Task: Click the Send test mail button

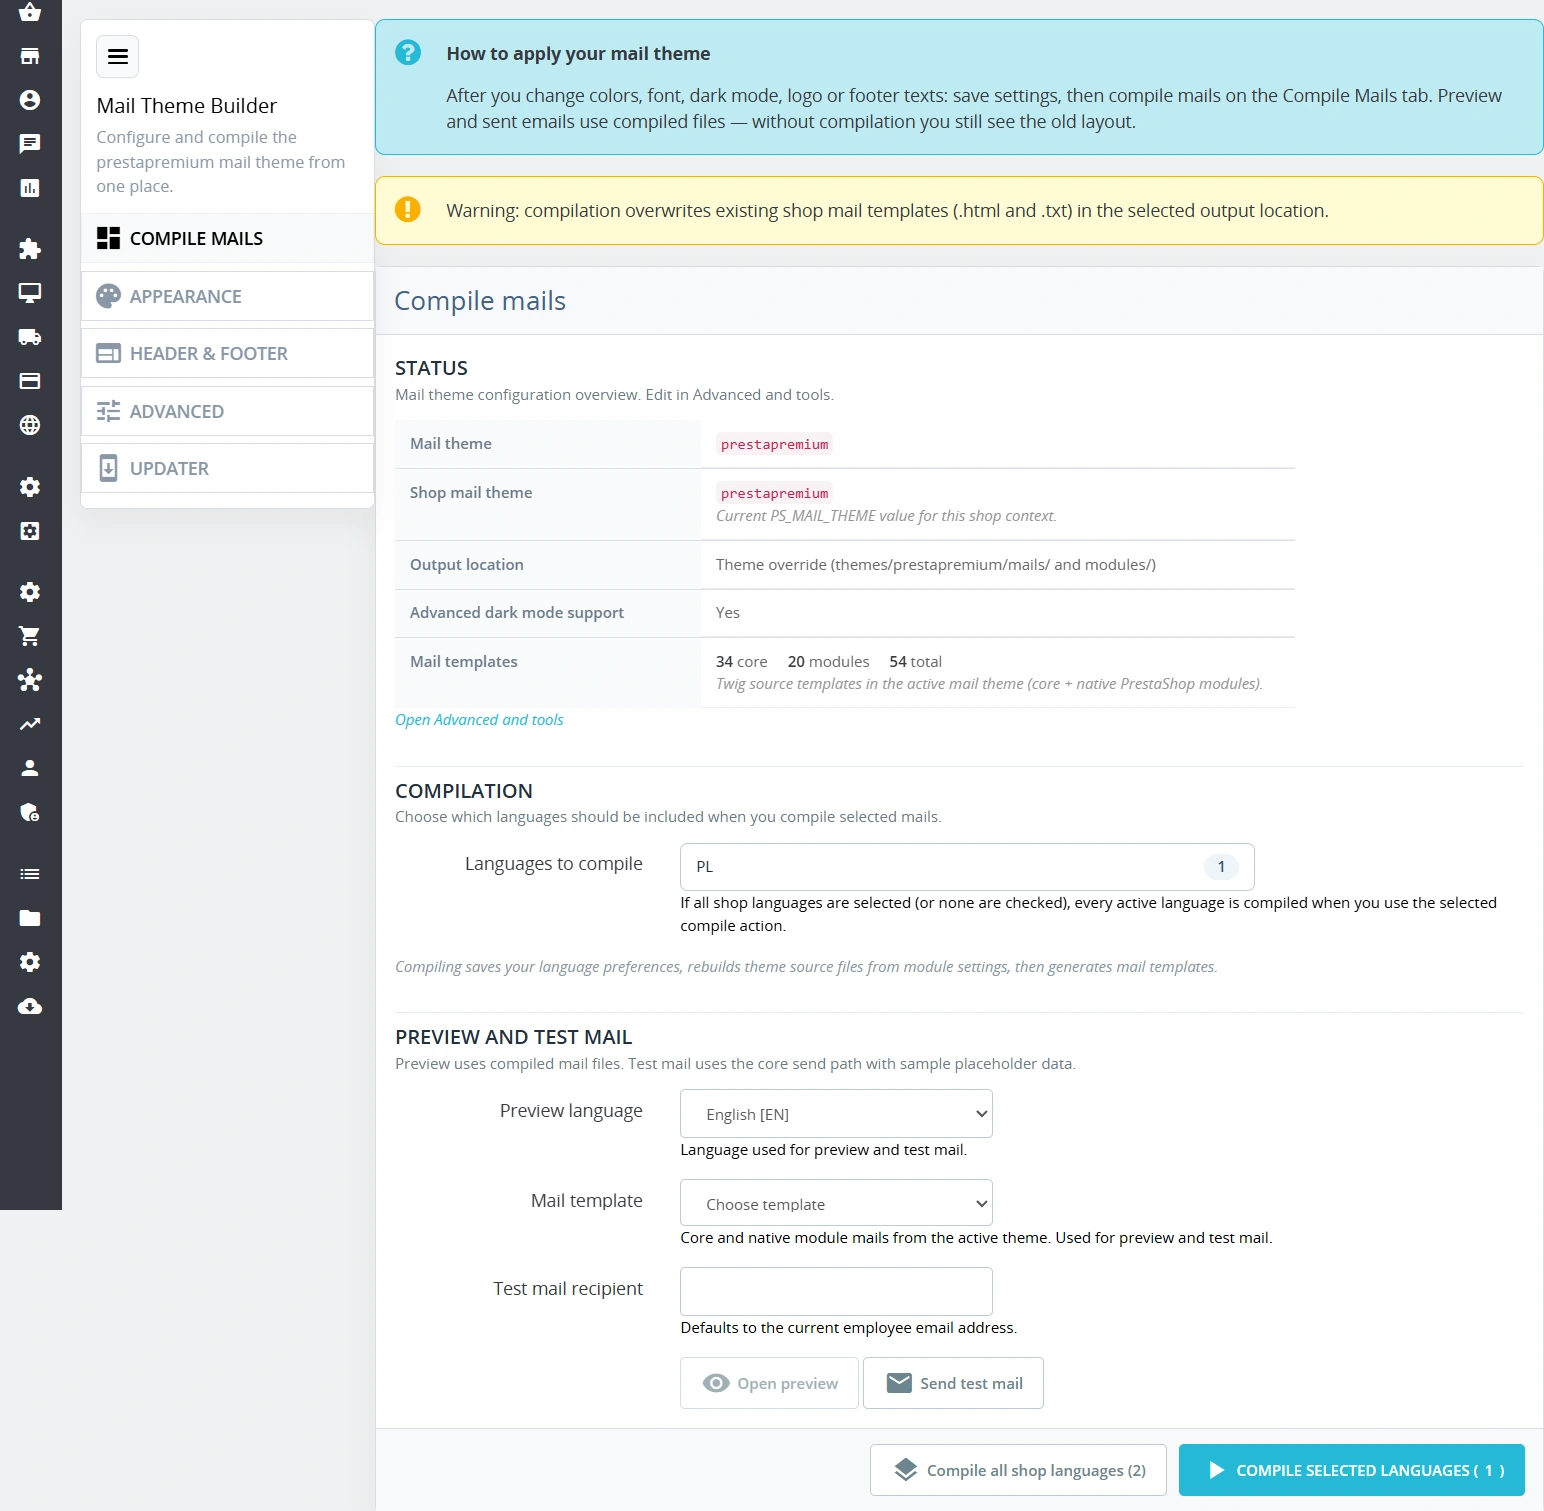Action: coord(953,1383)
